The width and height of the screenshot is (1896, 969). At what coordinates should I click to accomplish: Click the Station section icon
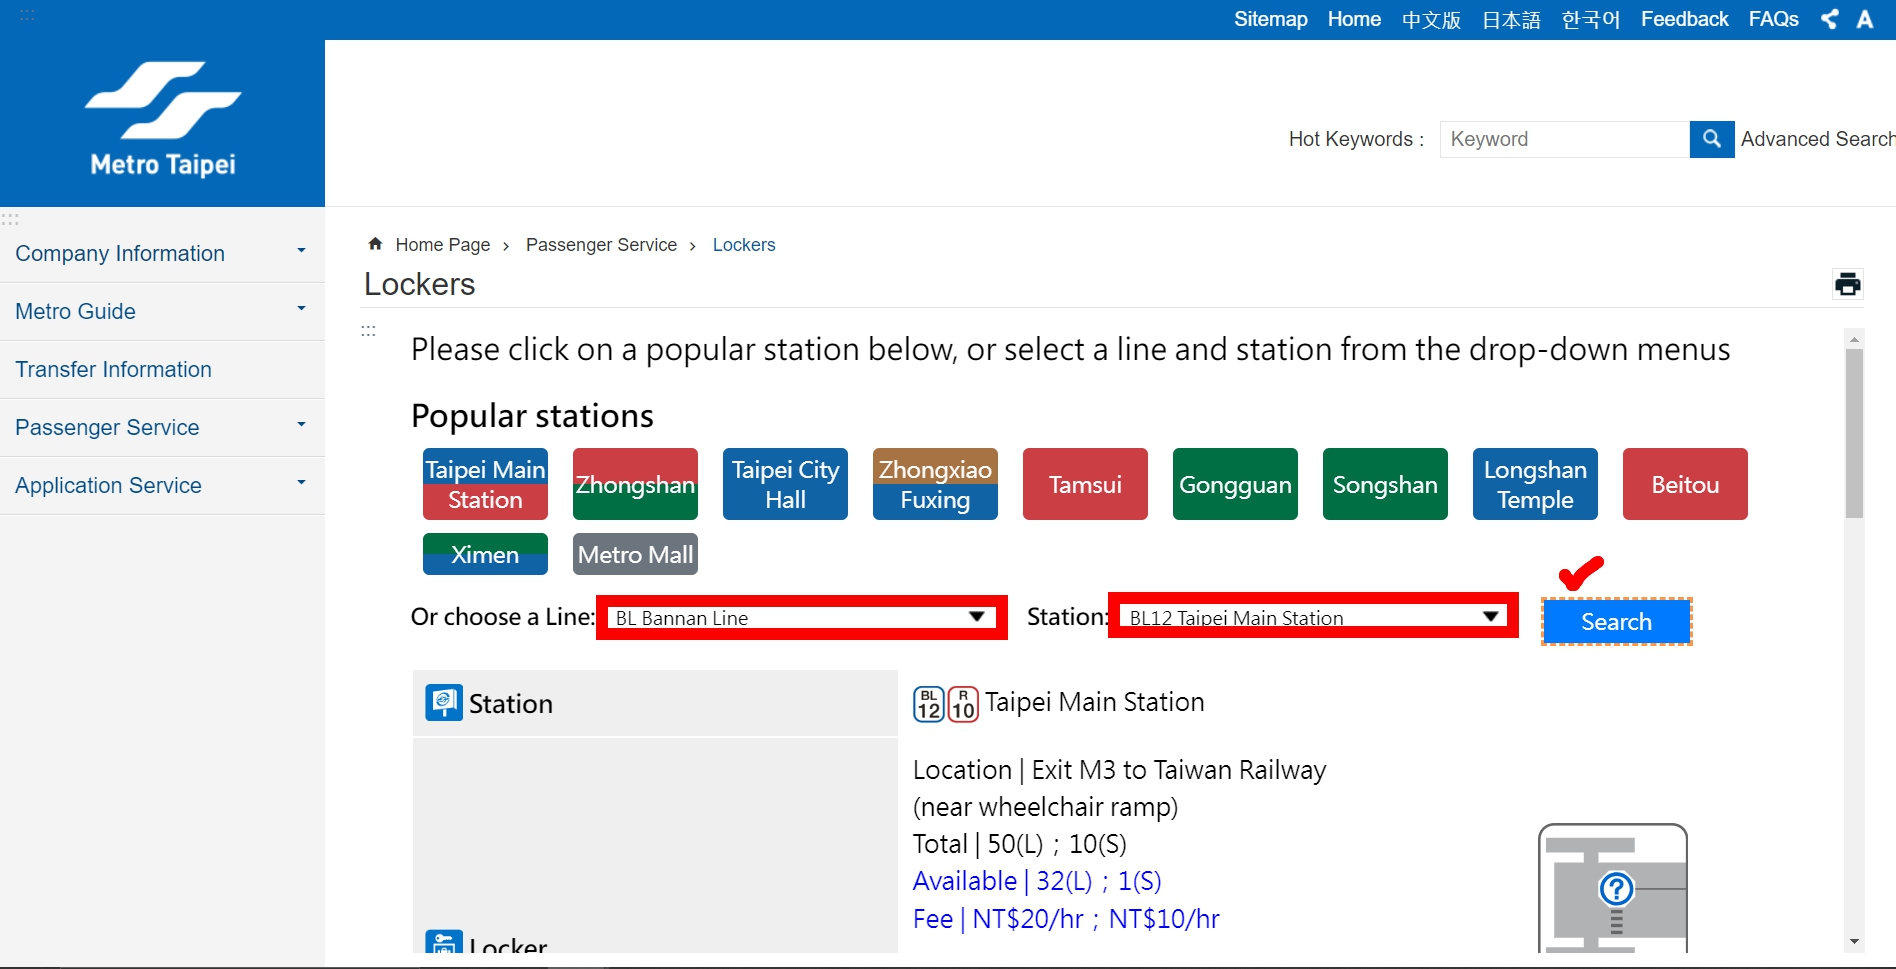tap(444, 703)
